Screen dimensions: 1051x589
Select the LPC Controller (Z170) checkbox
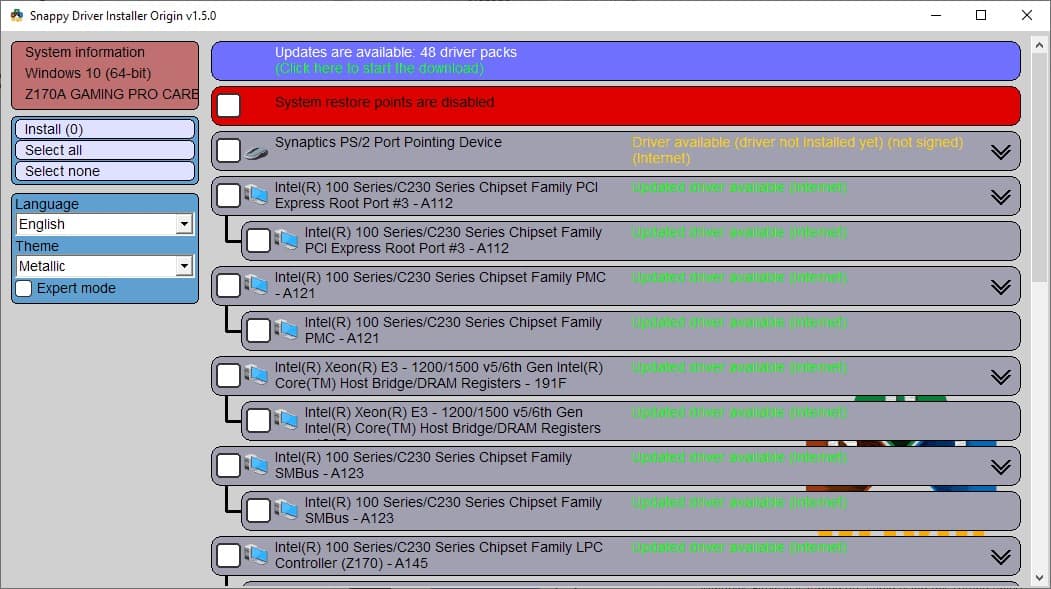[x=229, y=554]
